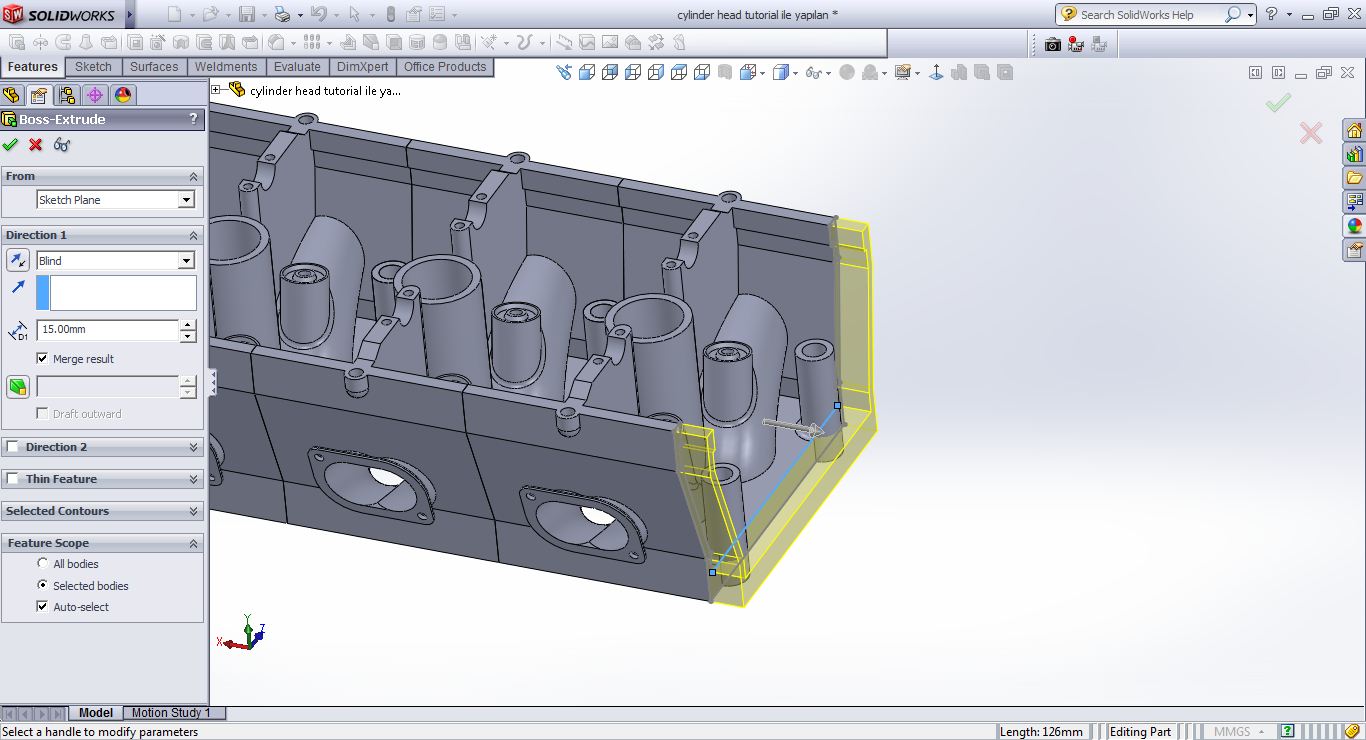Open the Evaluate tab
The height and width of the screenshot is (740, 1366).
point(297,67)
